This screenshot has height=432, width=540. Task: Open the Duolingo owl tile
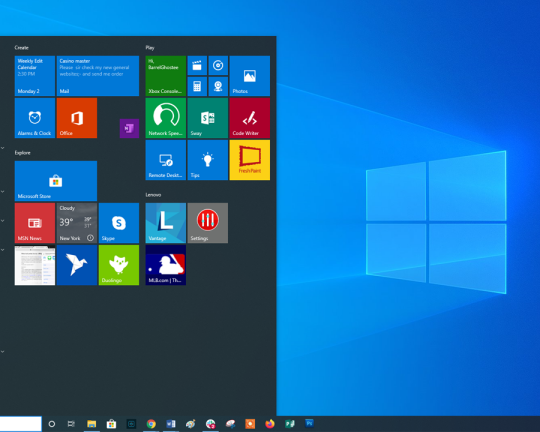click(x=119, y=265)
